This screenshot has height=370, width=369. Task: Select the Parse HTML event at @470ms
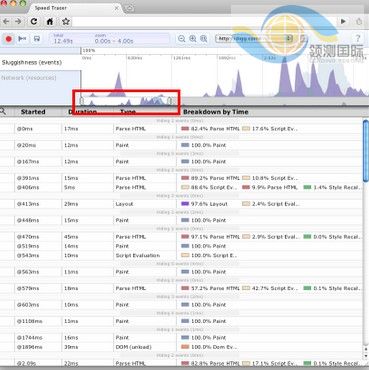point(182,237)
